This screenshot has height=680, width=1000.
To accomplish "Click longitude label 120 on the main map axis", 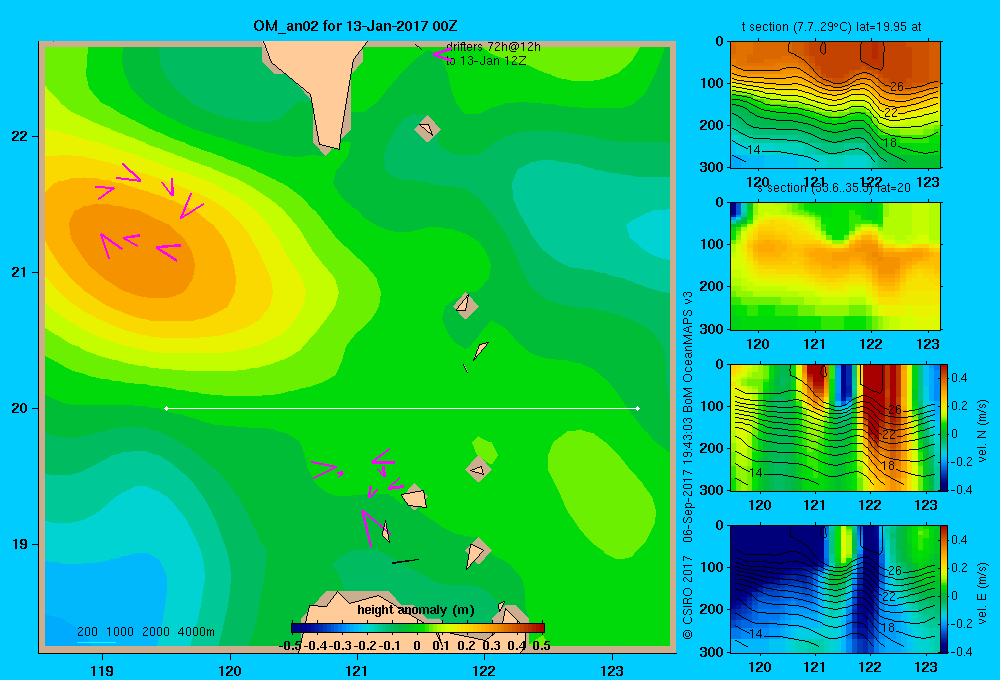I will [x=230, y=670].
